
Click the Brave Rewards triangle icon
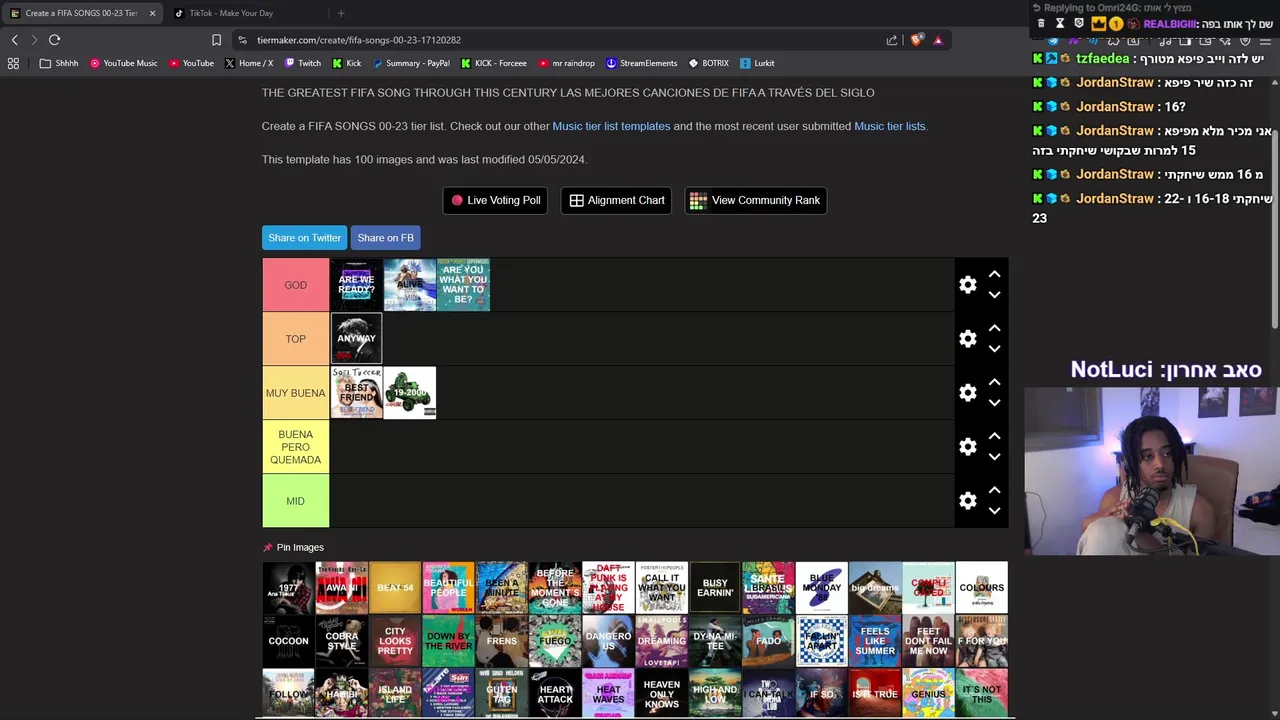click(x=938, y=40)
